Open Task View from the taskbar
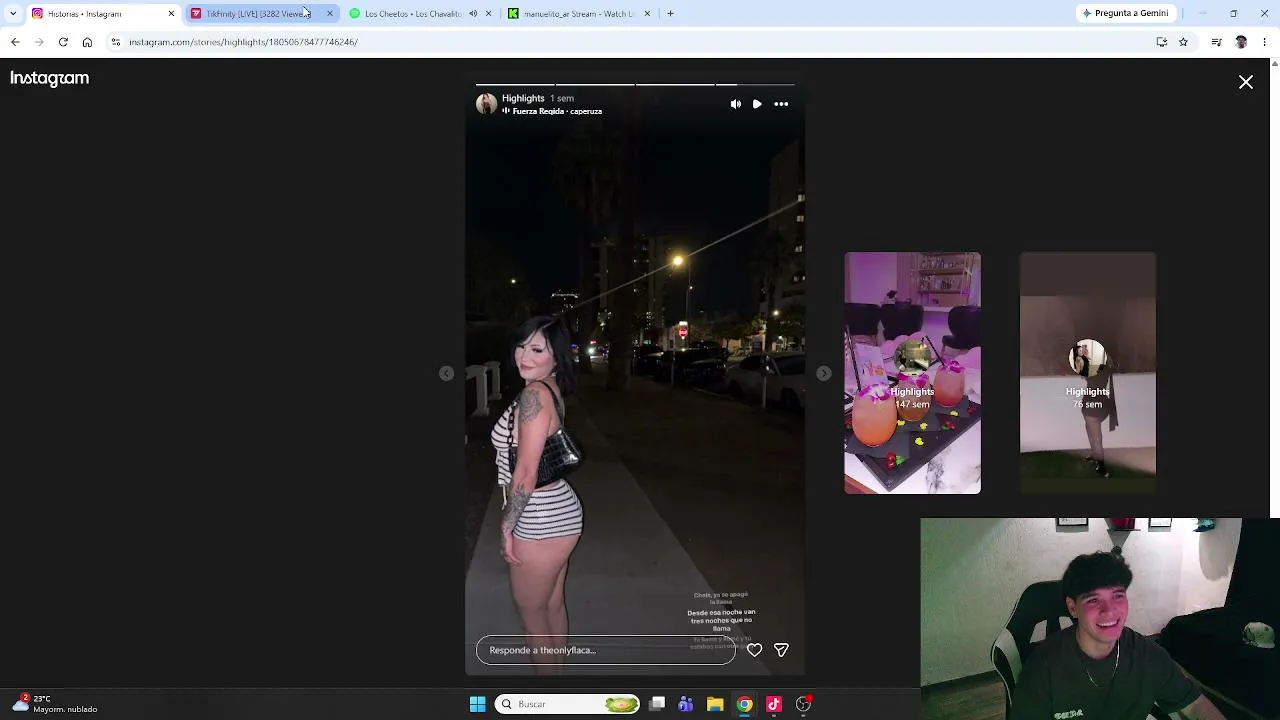 pos(657,704)
